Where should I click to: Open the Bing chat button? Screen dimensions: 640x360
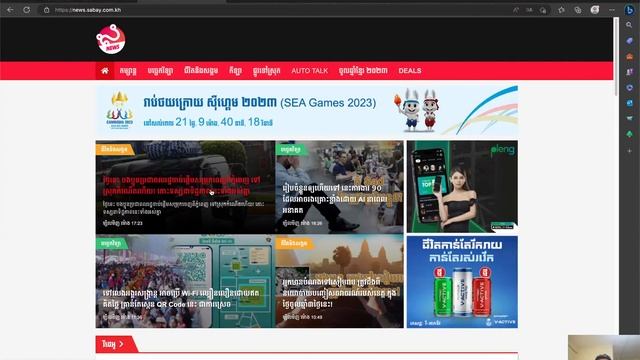[x=629, y=10]
